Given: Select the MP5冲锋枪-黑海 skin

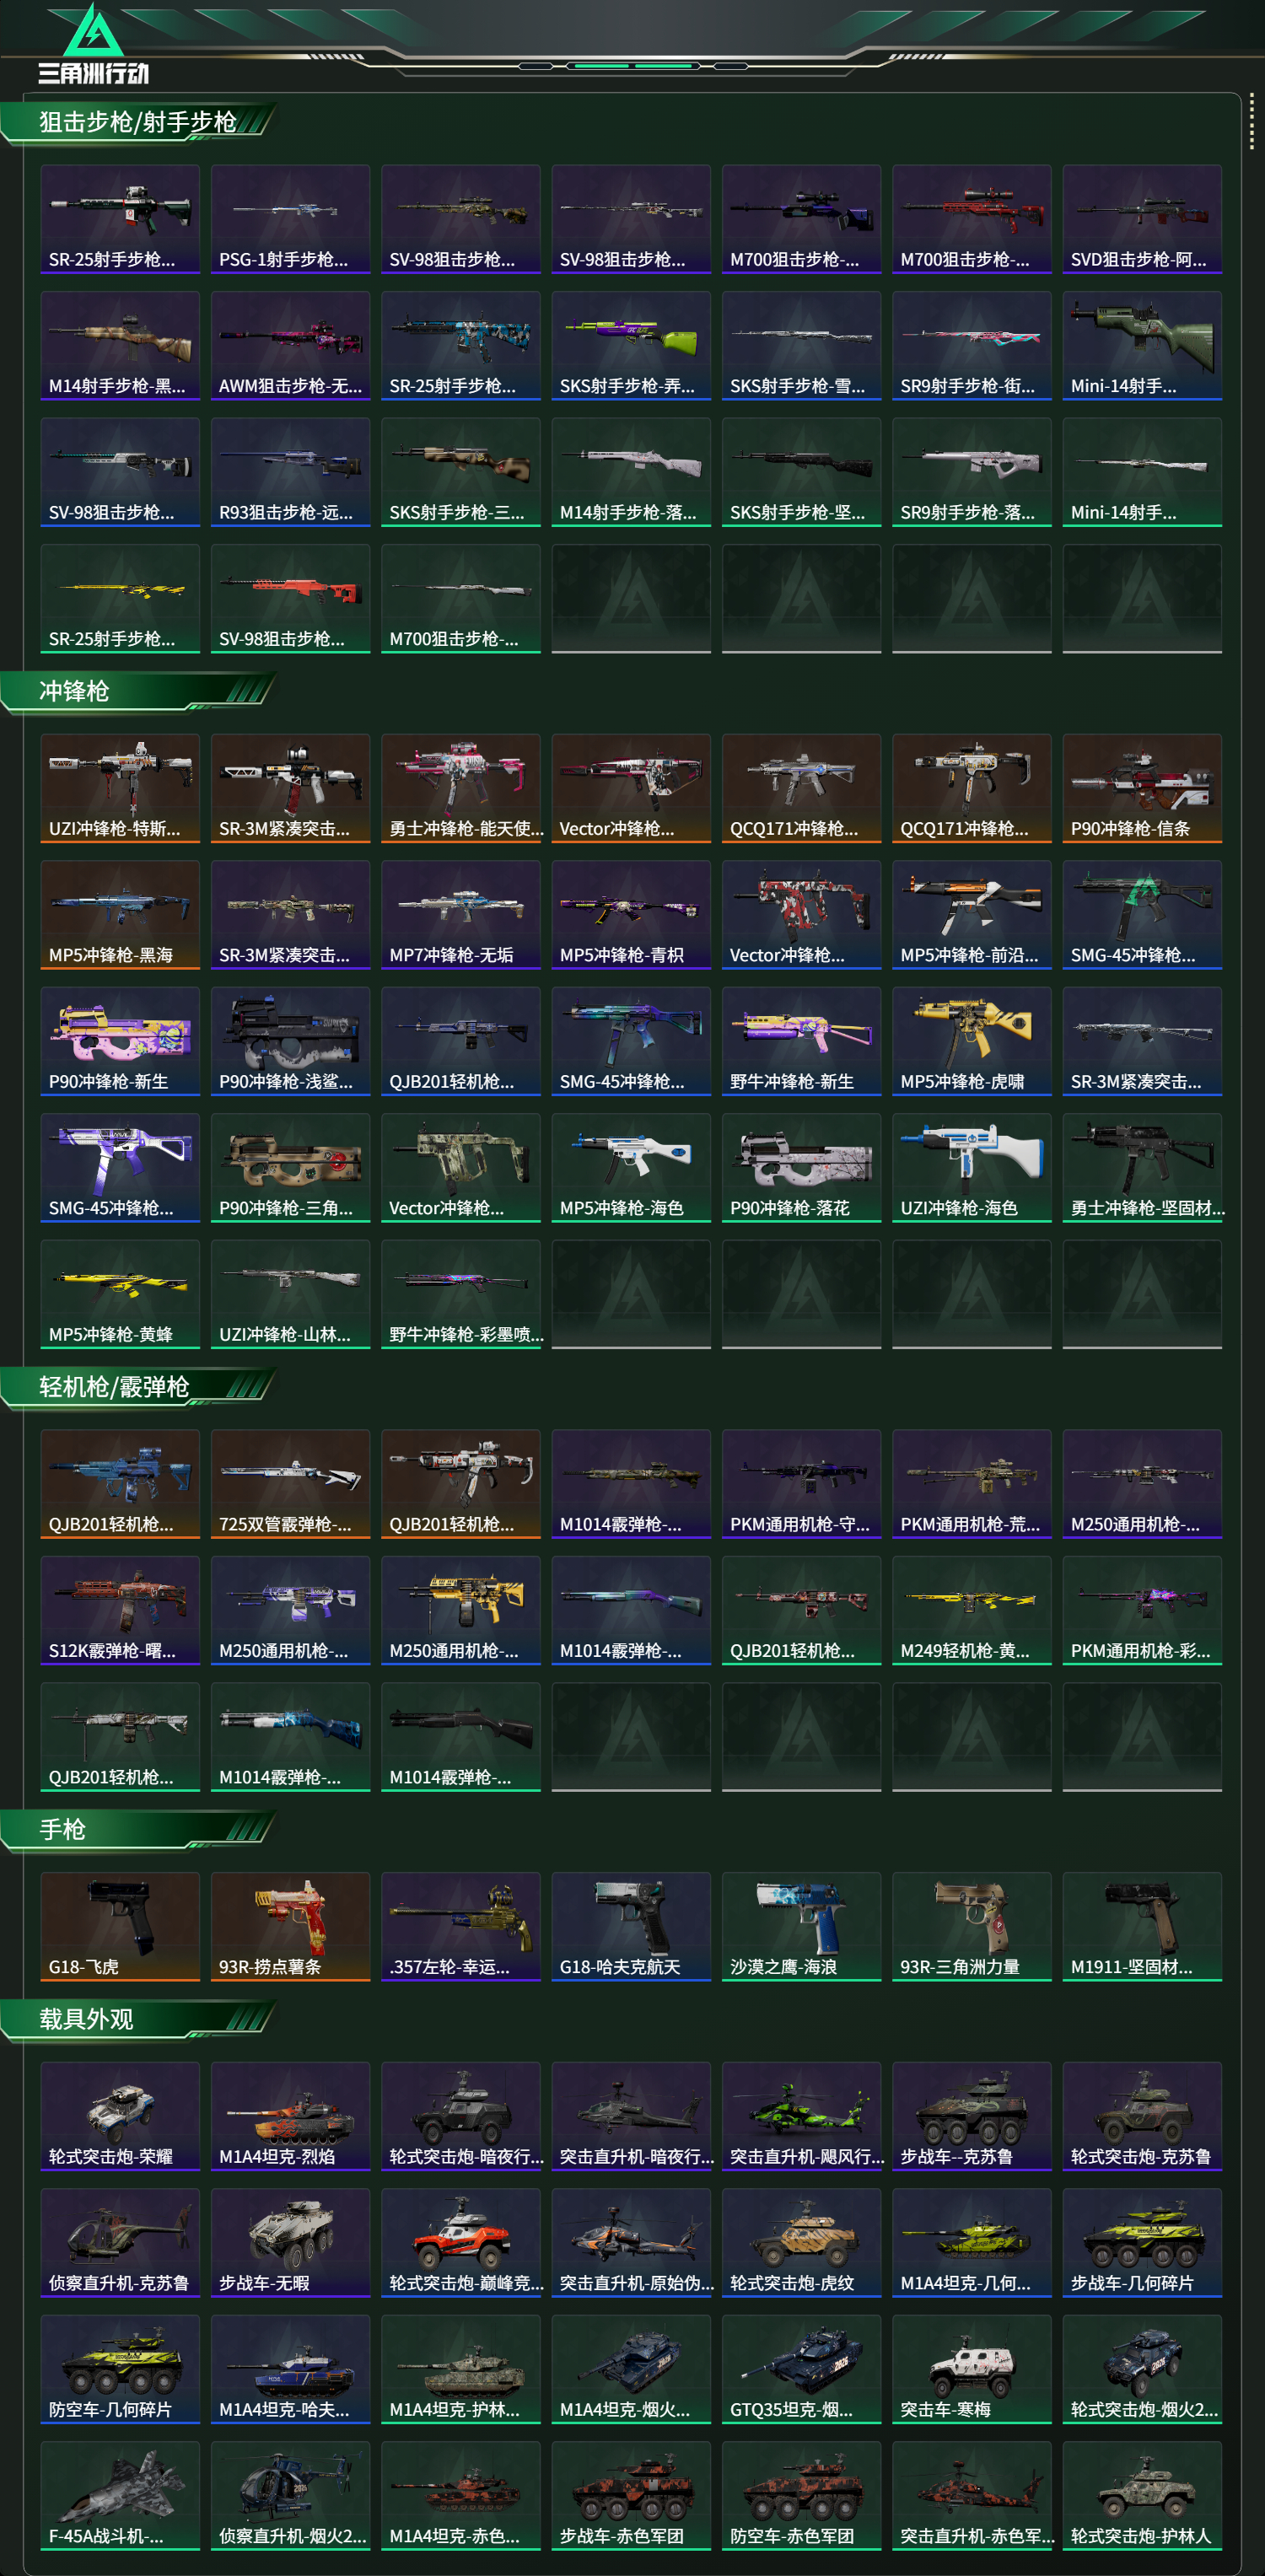Looking at the screenshot, I should [x=120, y=915].
